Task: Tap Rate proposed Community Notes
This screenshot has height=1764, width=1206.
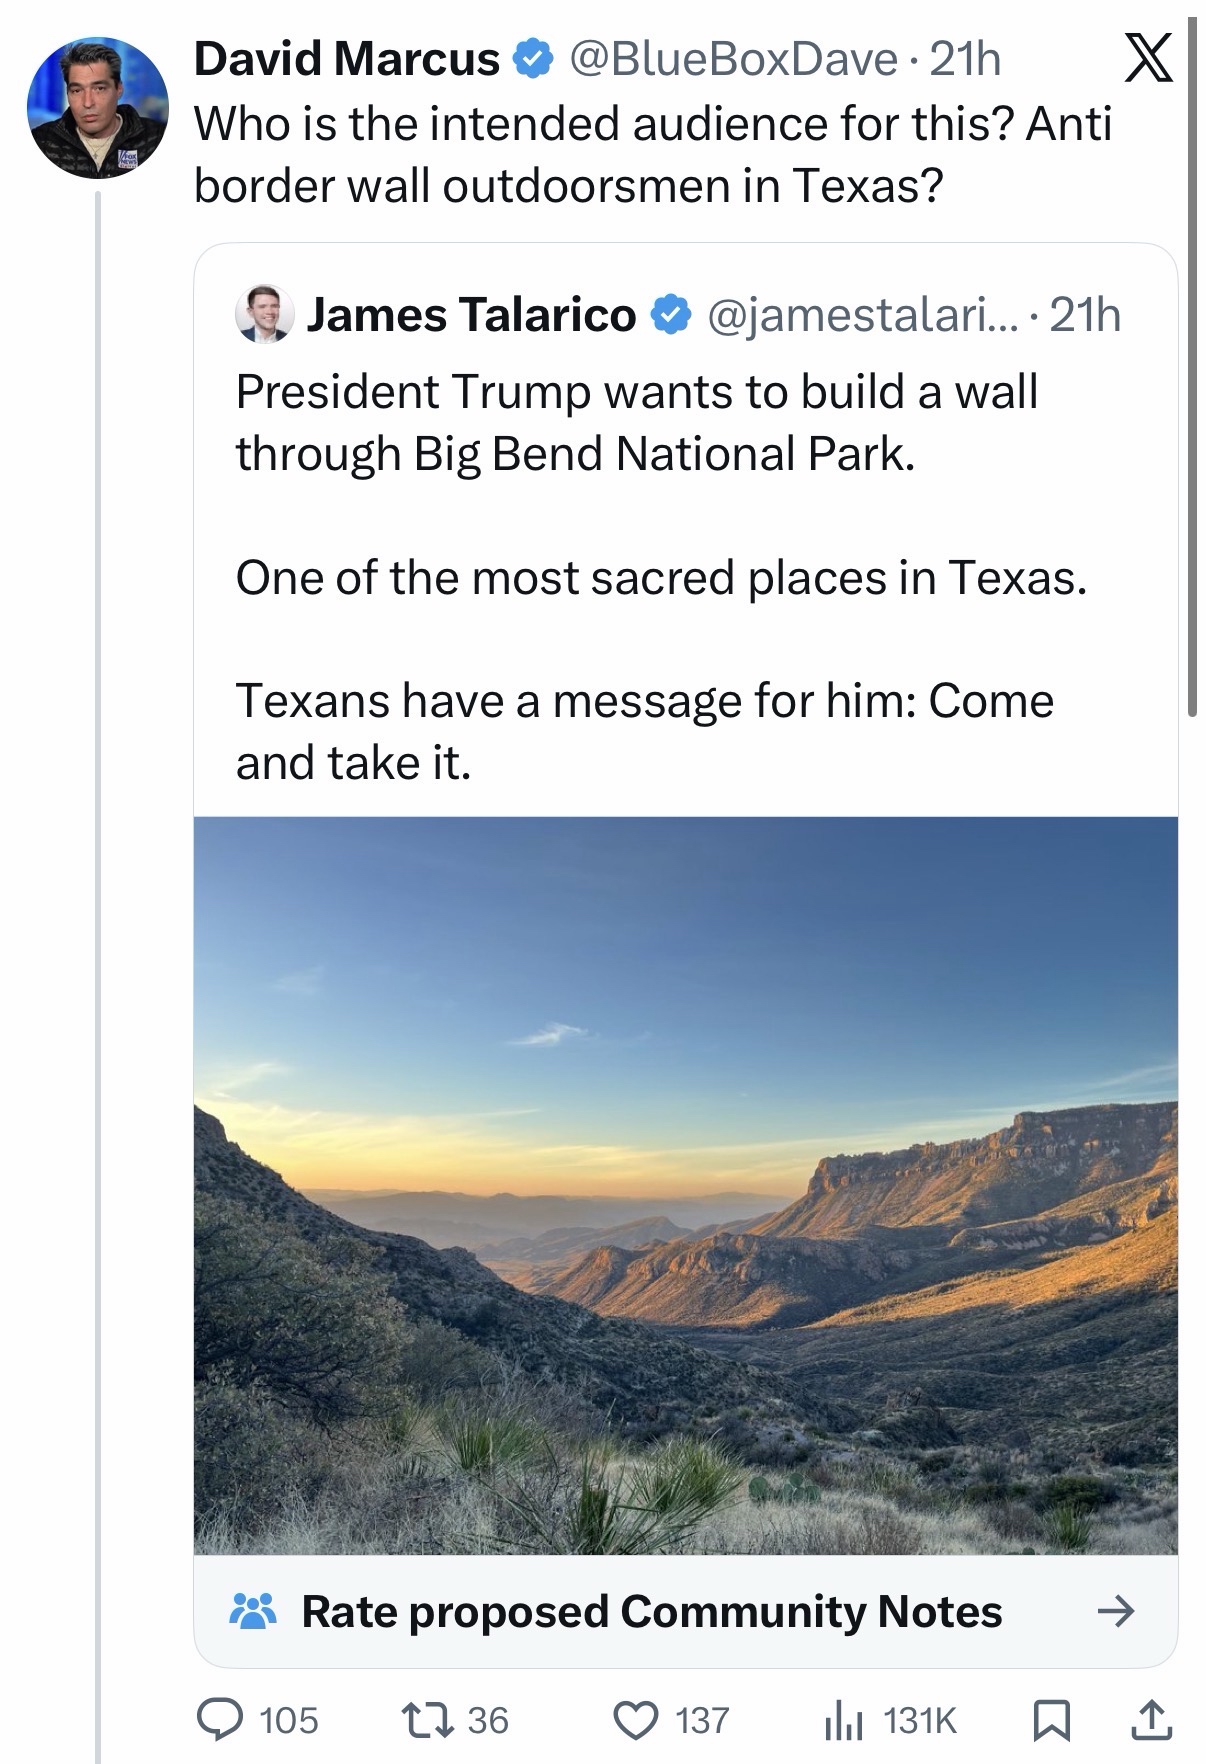Action: [x=651, y=1611]
